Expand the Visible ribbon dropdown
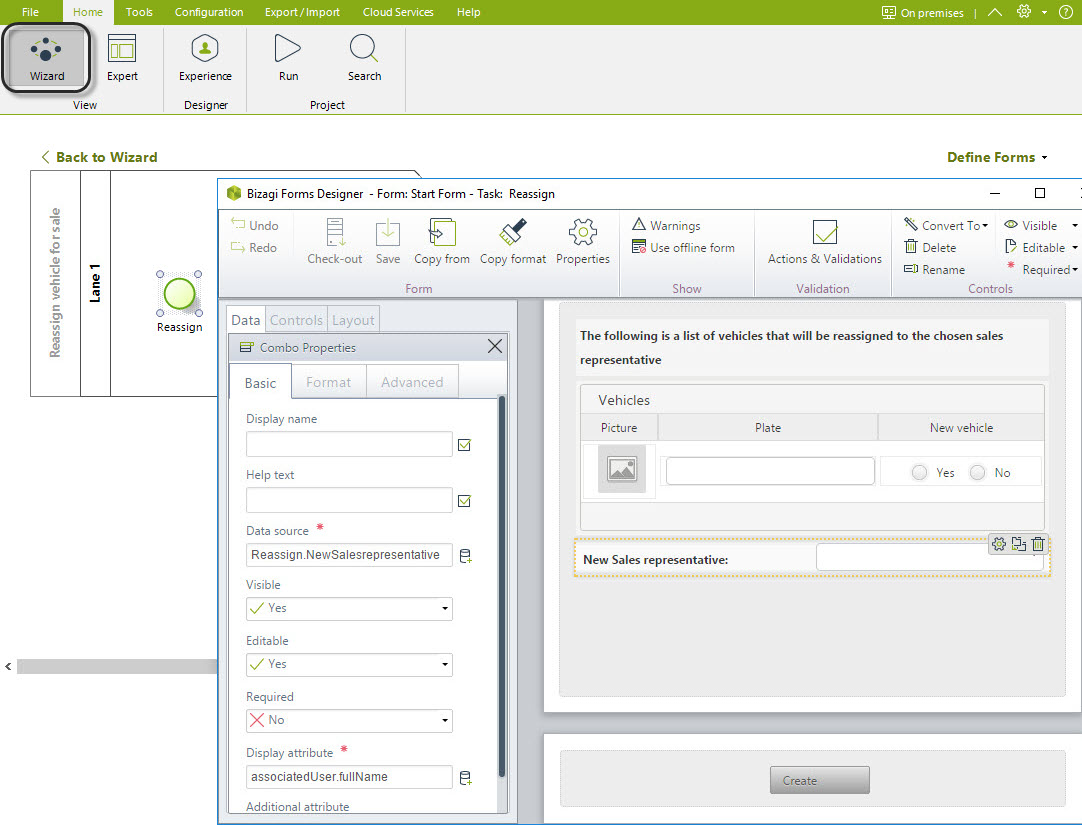This screenshot has width=1082, height=825. [x=1074, y=226]
